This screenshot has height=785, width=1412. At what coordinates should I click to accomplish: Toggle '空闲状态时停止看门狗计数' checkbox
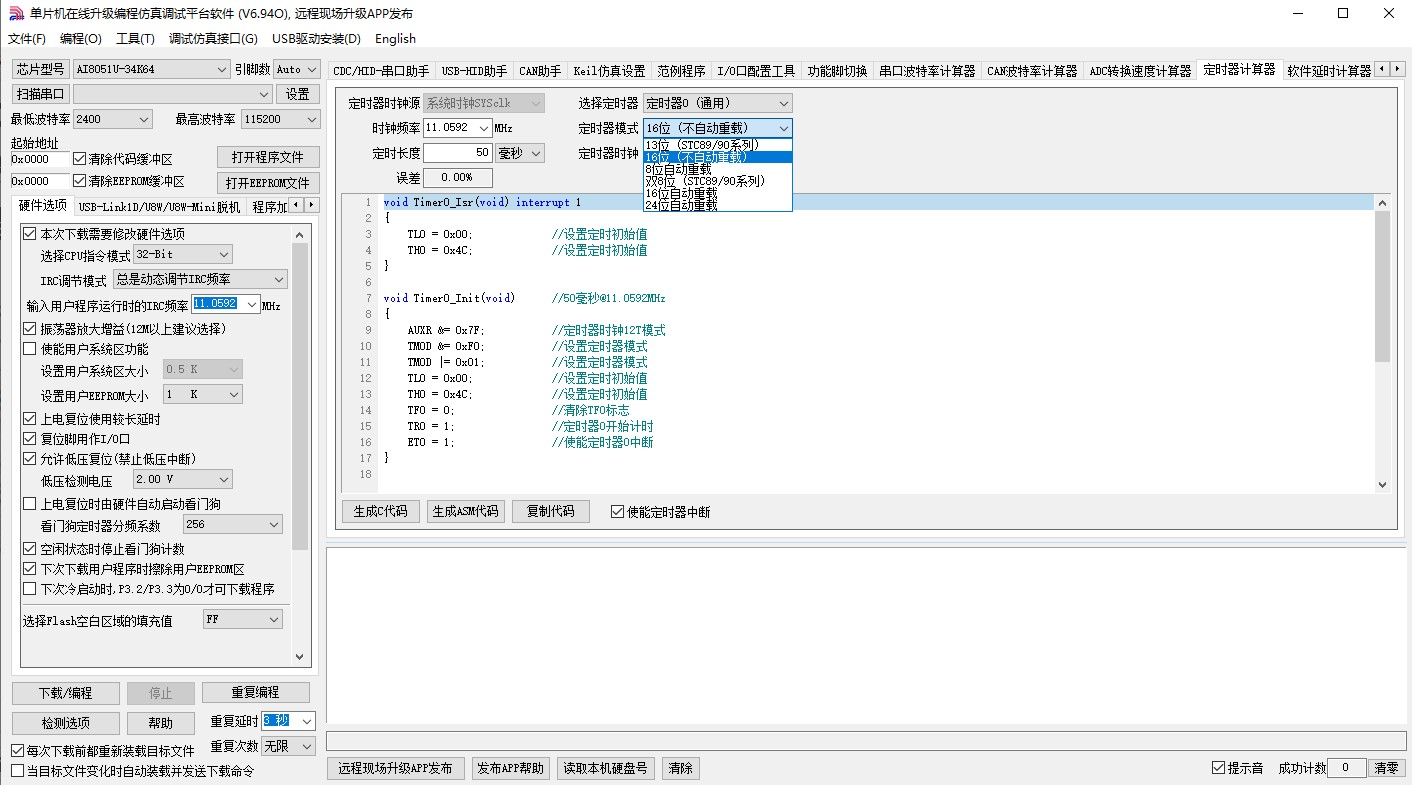[x=29, y=549]
